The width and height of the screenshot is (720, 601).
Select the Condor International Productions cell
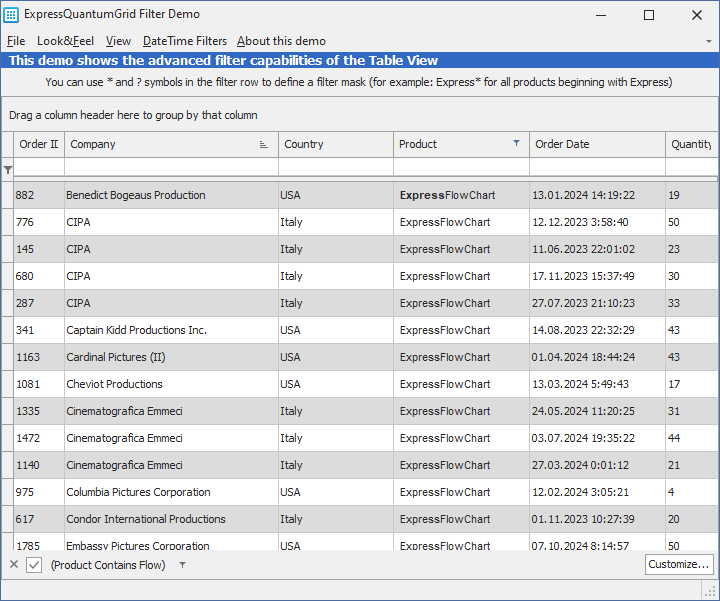(x=171, y=519)
